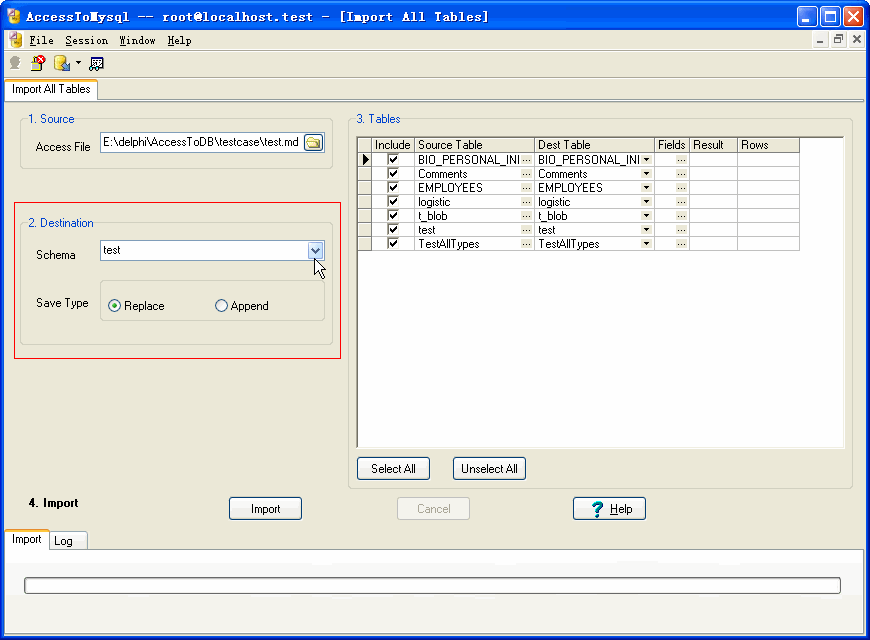Open Dest Table dropdown for test
This screenshot has height=640, width=870.
[646, 230]
